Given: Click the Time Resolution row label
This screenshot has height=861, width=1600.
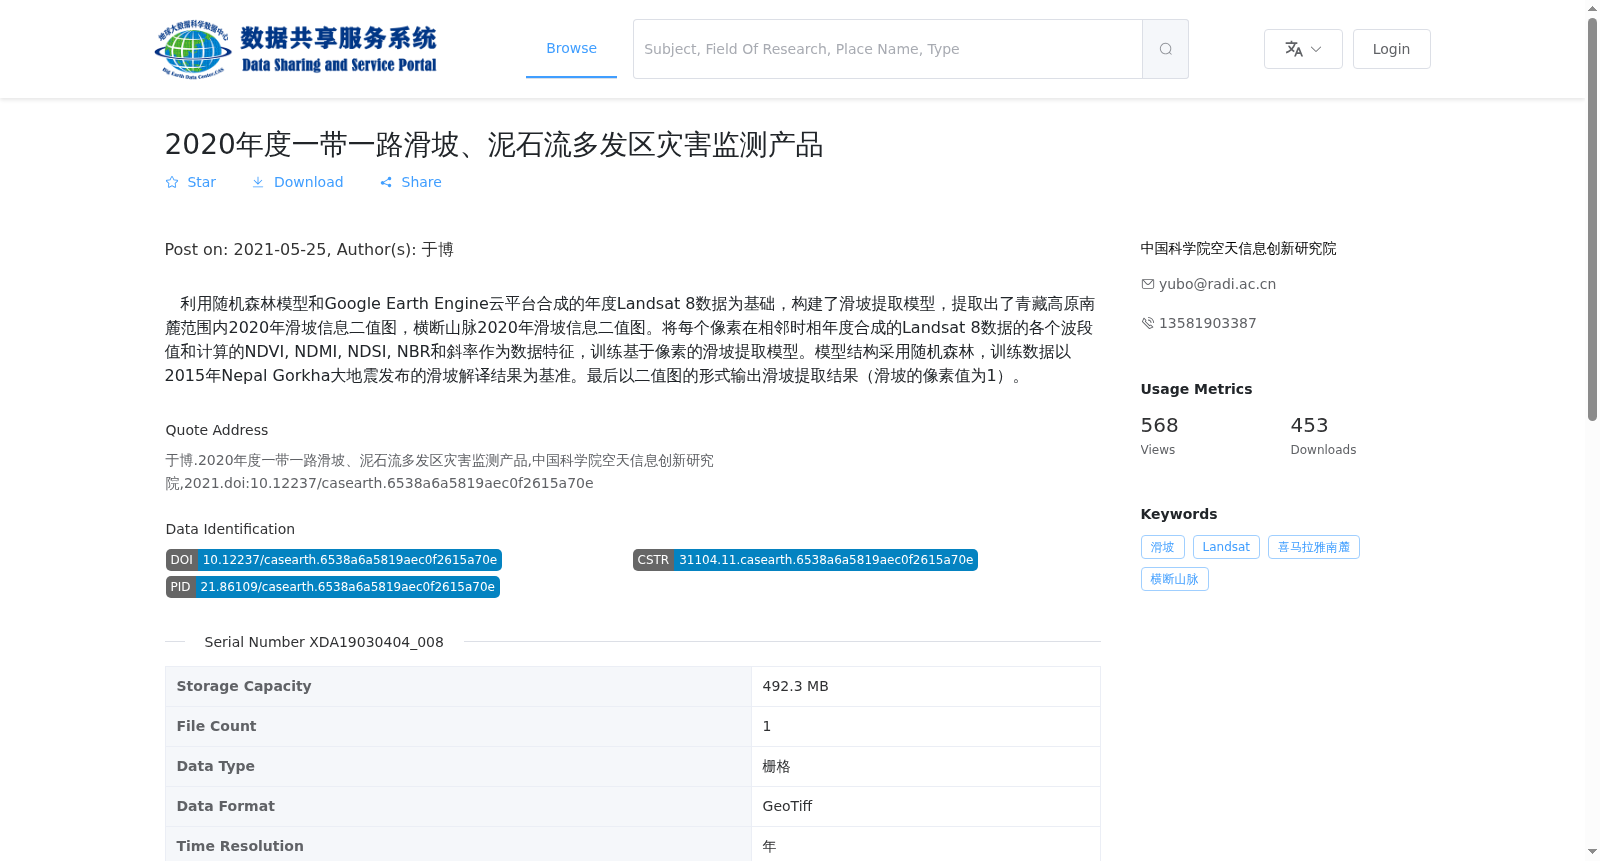Looking at the screenshot, I should pyautogui.click(x=240, y=846).
